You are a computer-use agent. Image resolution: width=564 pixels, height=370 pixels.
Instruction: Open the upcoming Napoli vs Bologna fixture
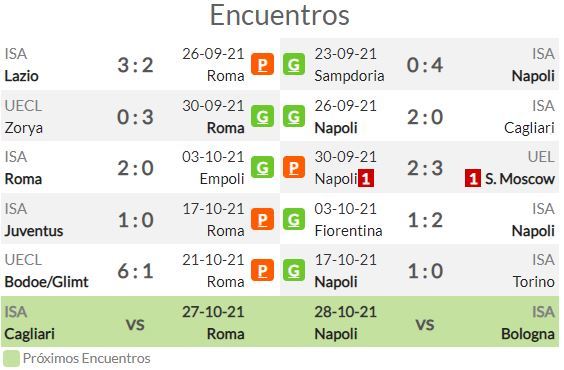pos(419,322)
